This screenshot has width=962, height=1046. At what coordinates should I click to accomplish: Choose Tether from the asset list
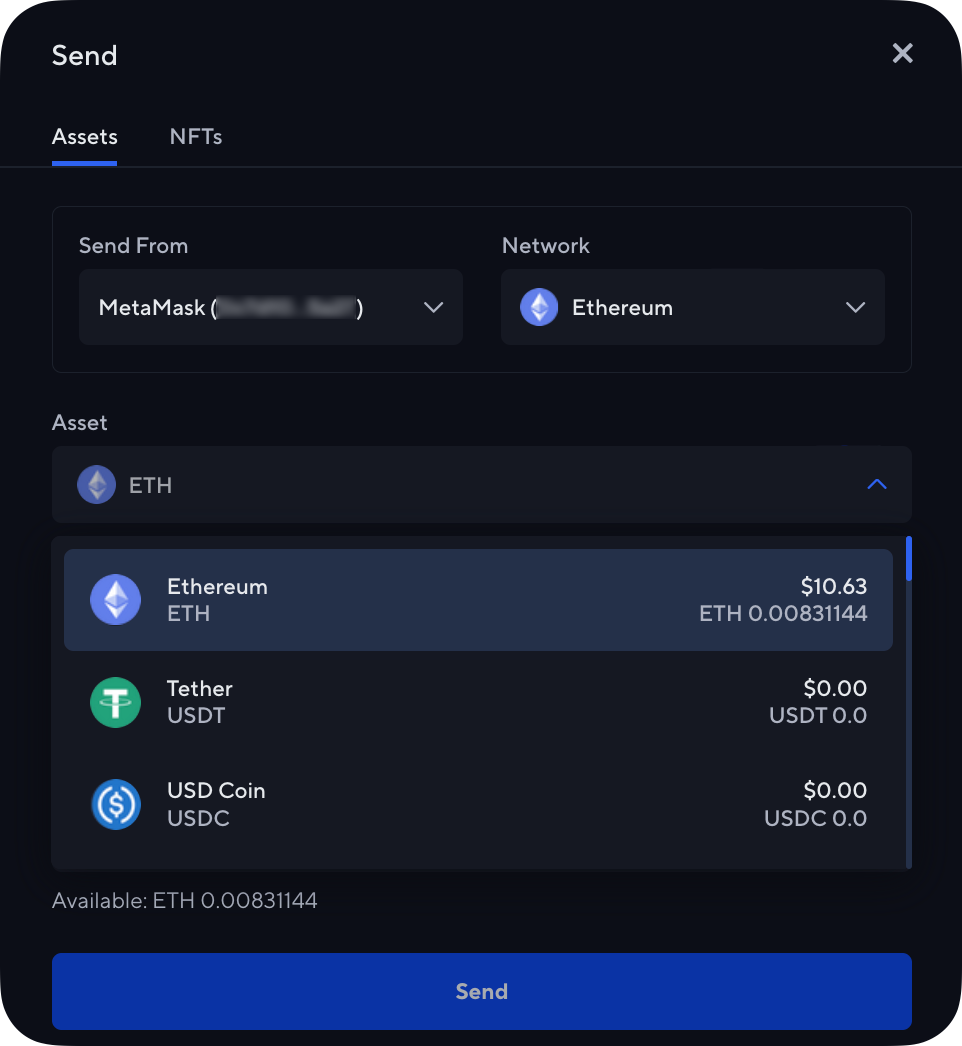pyautogui.click(x=478, y=702)
